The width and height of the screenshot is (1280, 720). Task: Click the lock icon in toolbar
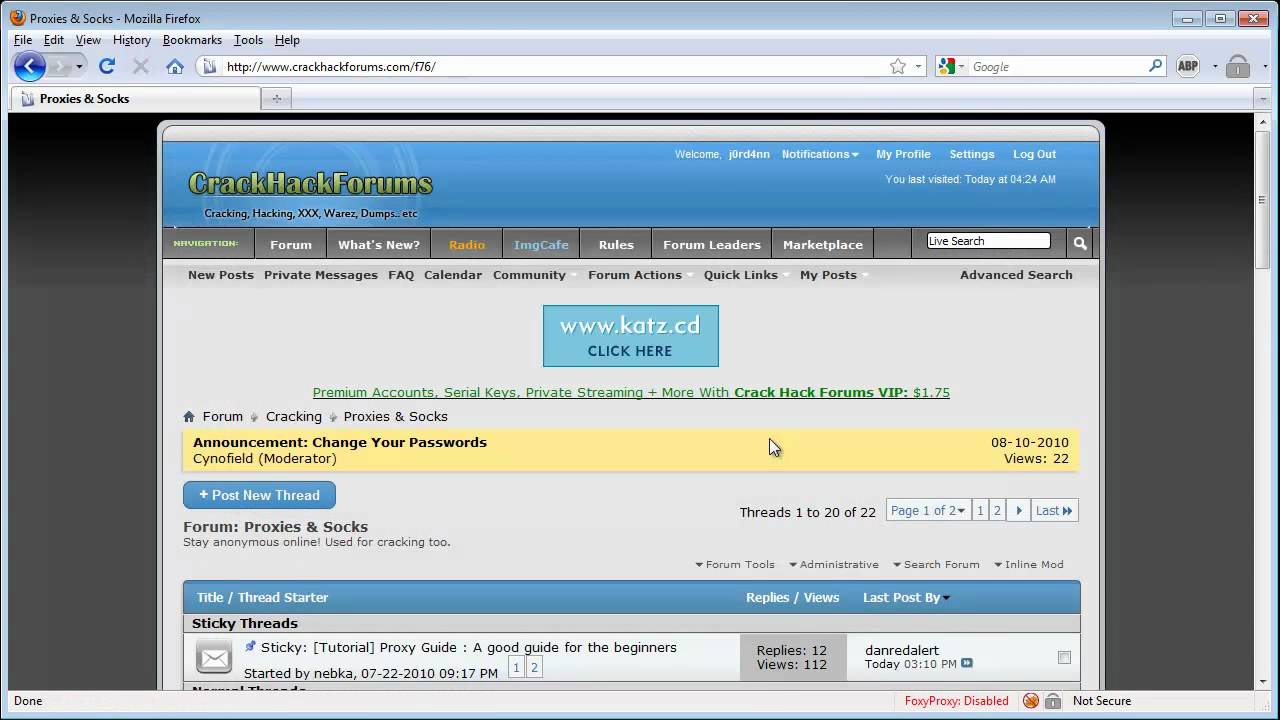point(1238,66)
